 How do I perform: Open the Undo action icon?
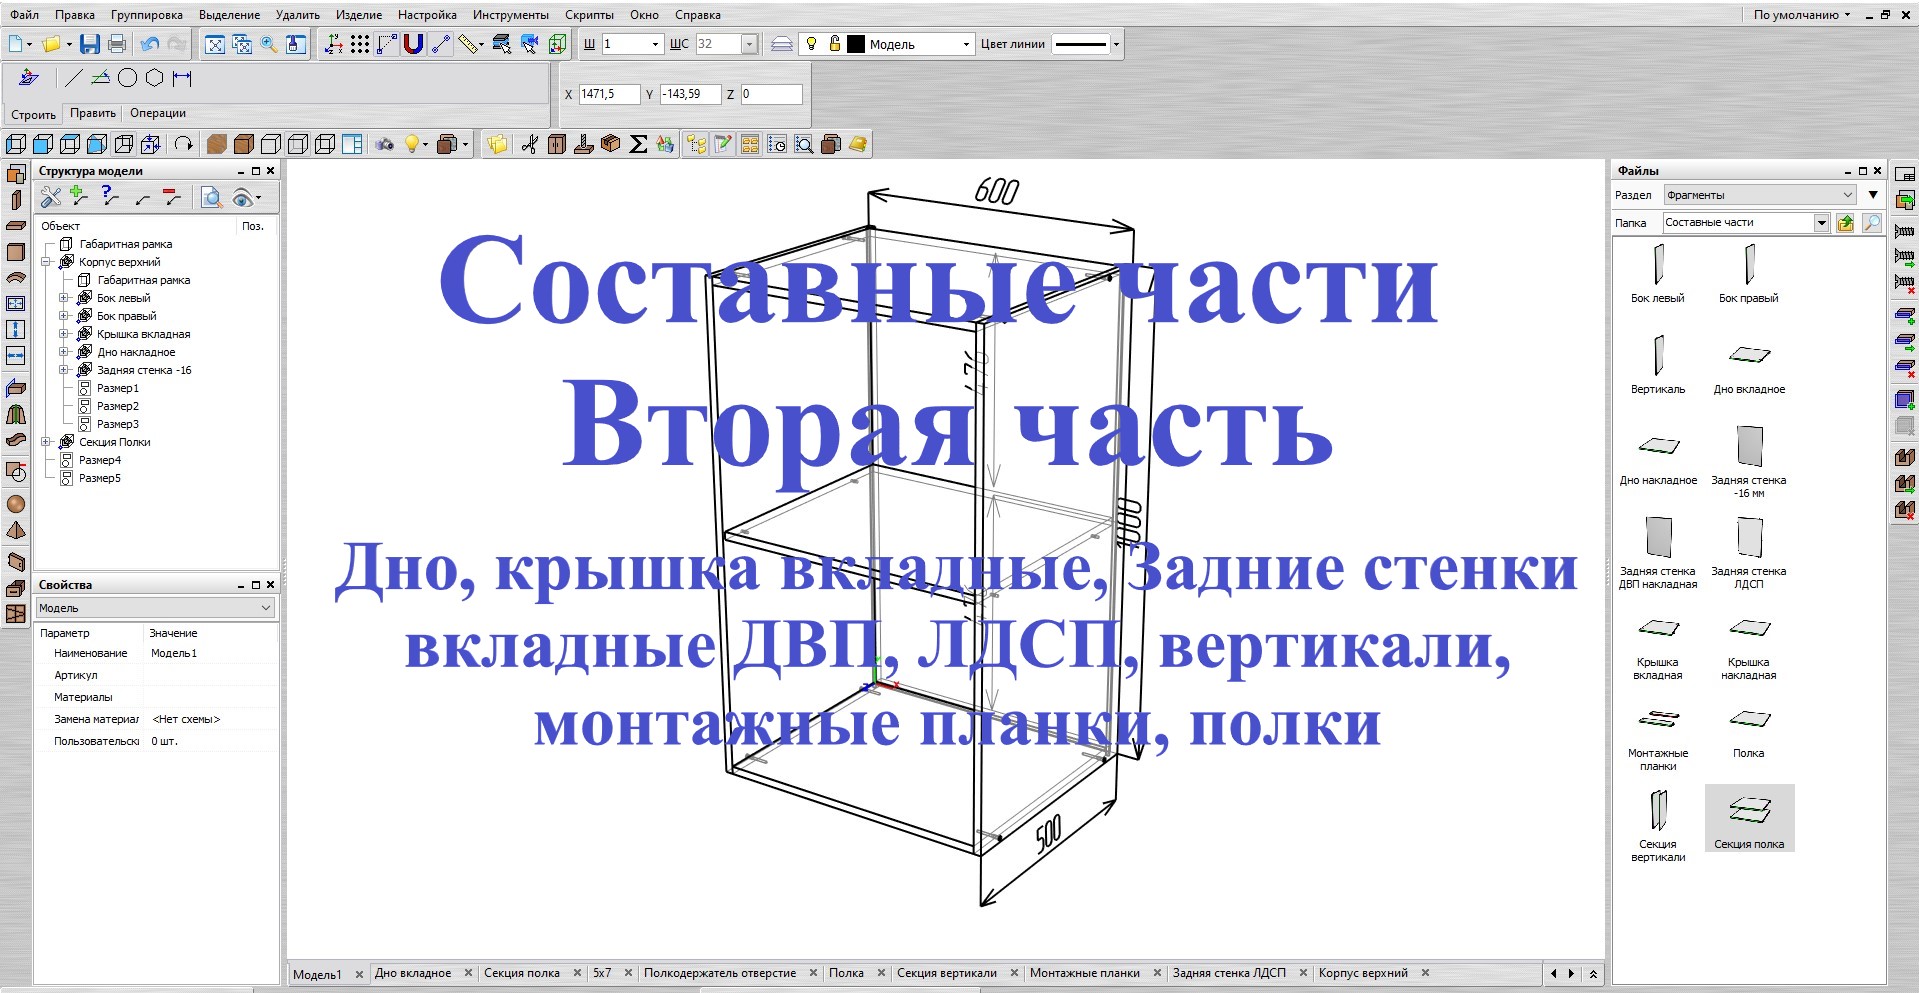coord(148,43)
